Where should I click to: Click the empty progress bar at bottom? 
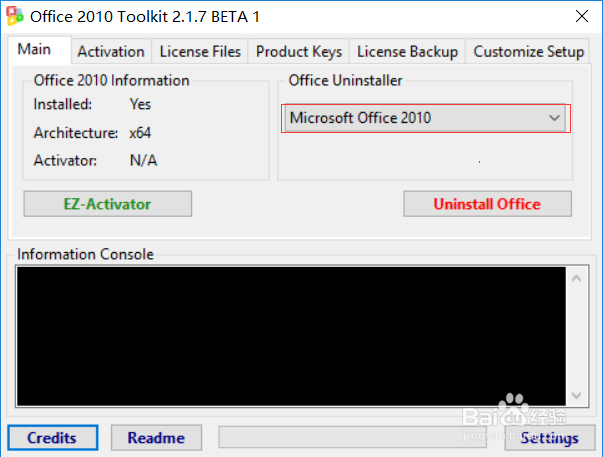click(360, 438)
